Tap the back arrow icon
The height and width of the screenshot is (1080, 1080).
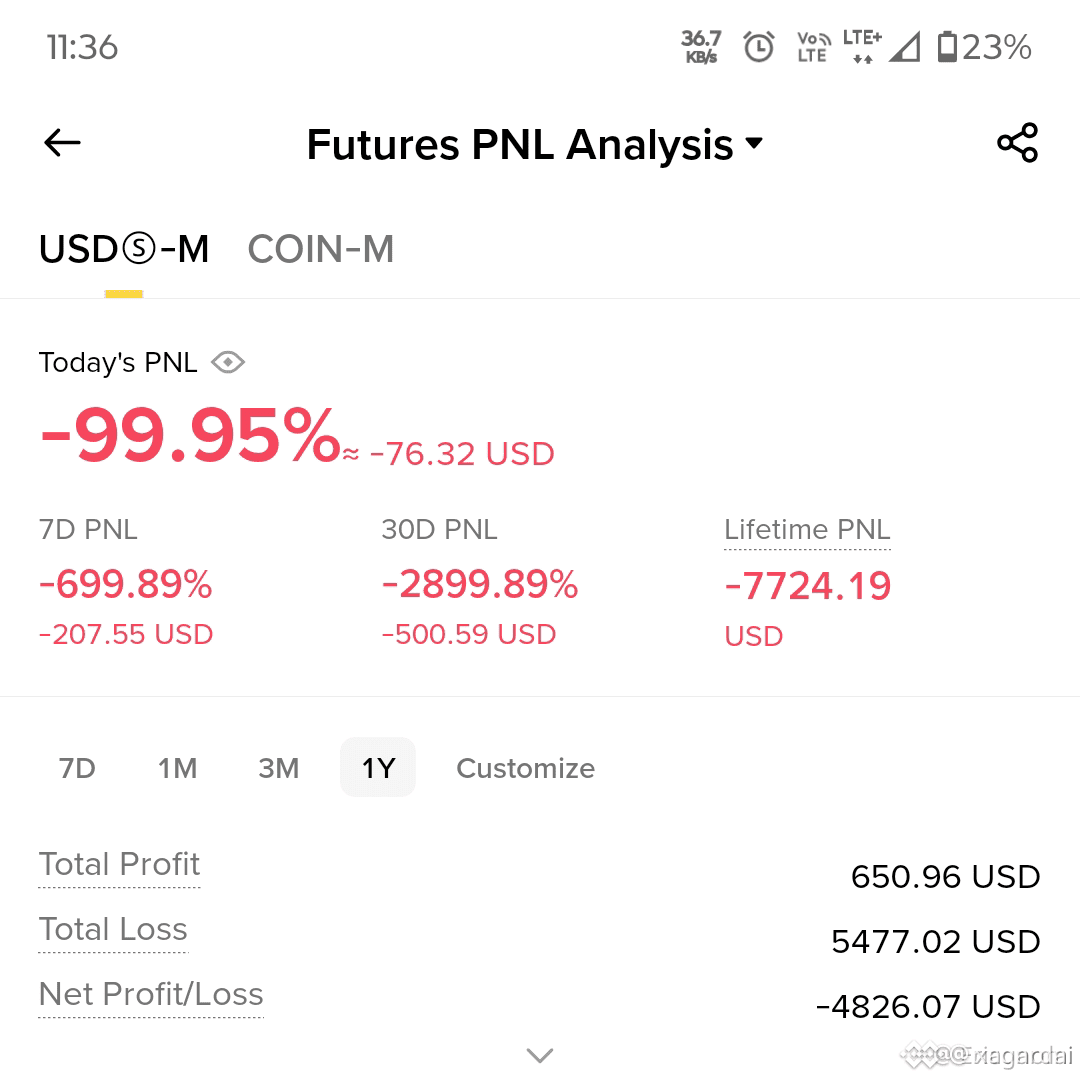pos(62,143)
